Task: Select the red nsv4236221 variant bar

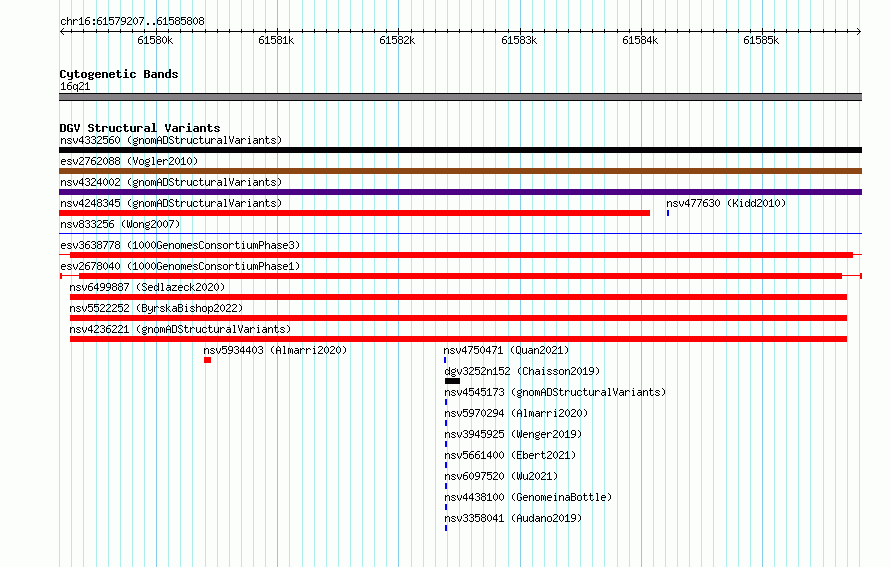Action: click(458, 339)
